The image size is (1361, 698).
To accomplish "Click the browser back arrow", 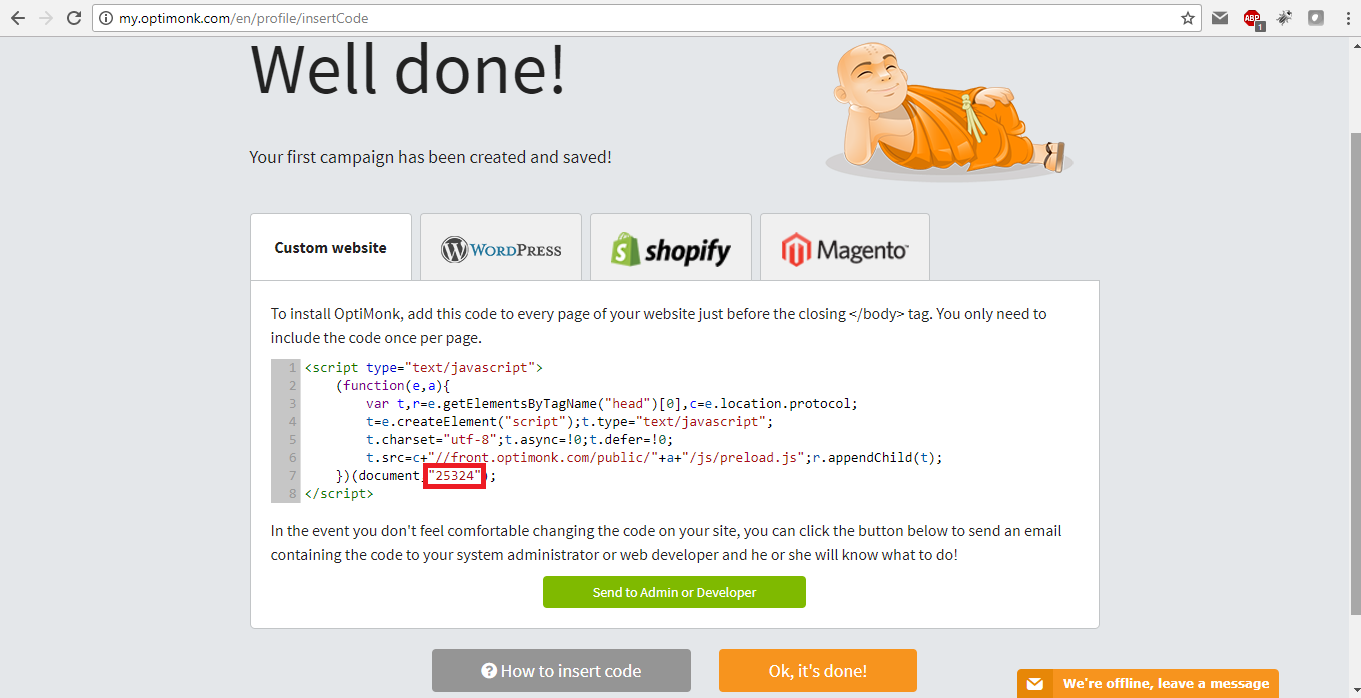I will click(x=18, y=18).
